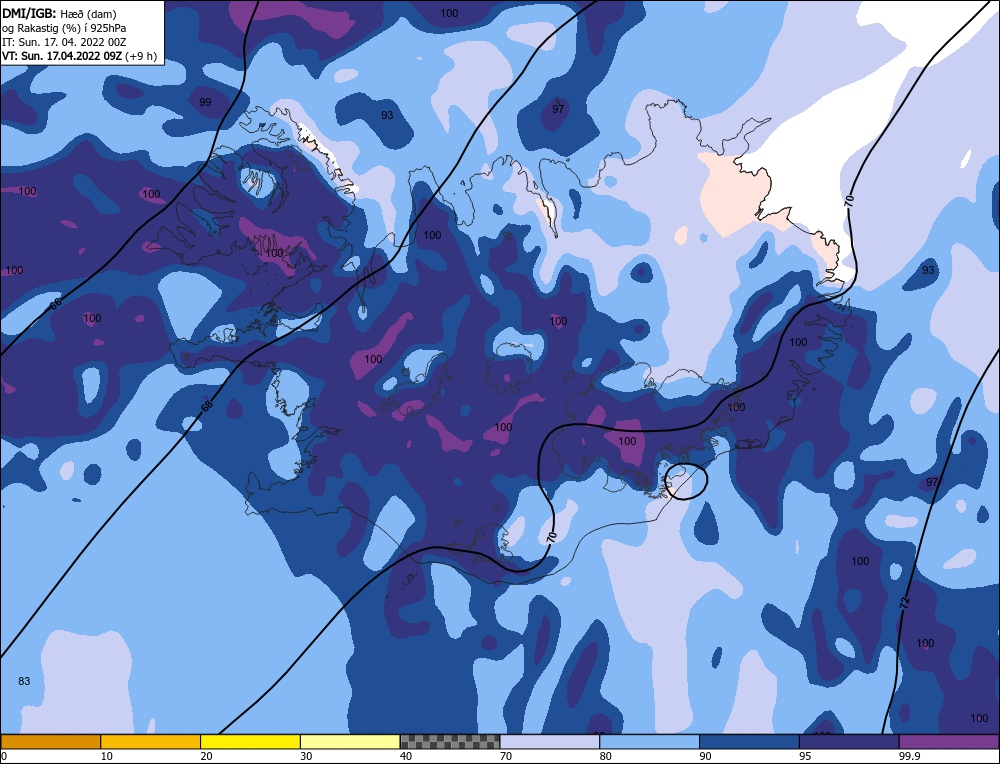
Task: Click the bright yellow 20–30 legend swatch
Action: click(x=250, y=741)
